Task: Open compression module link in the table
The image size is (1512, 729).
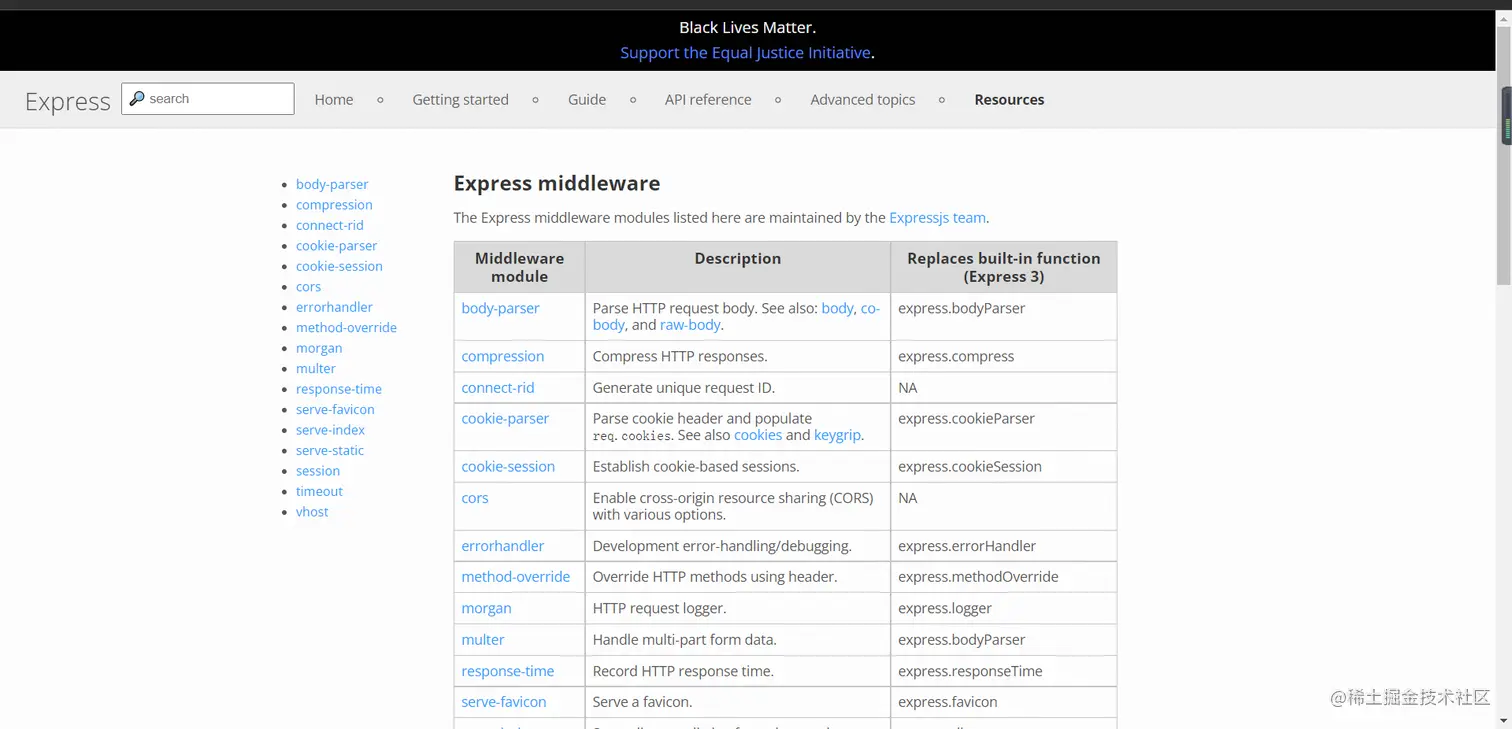Action: pyautogui.click(x=502, y=356)
